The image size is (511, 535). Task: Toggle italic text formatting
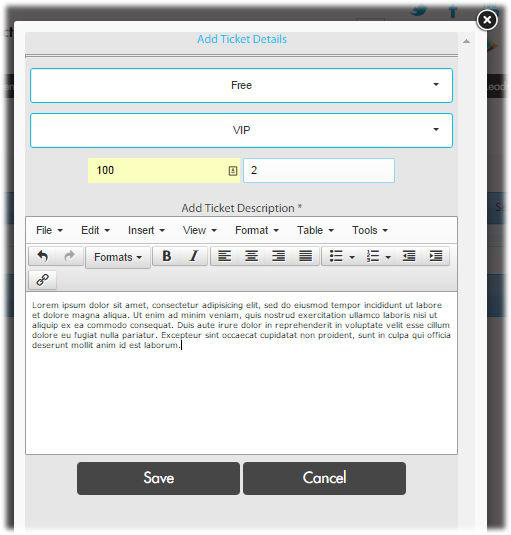[x=194, y=256]
